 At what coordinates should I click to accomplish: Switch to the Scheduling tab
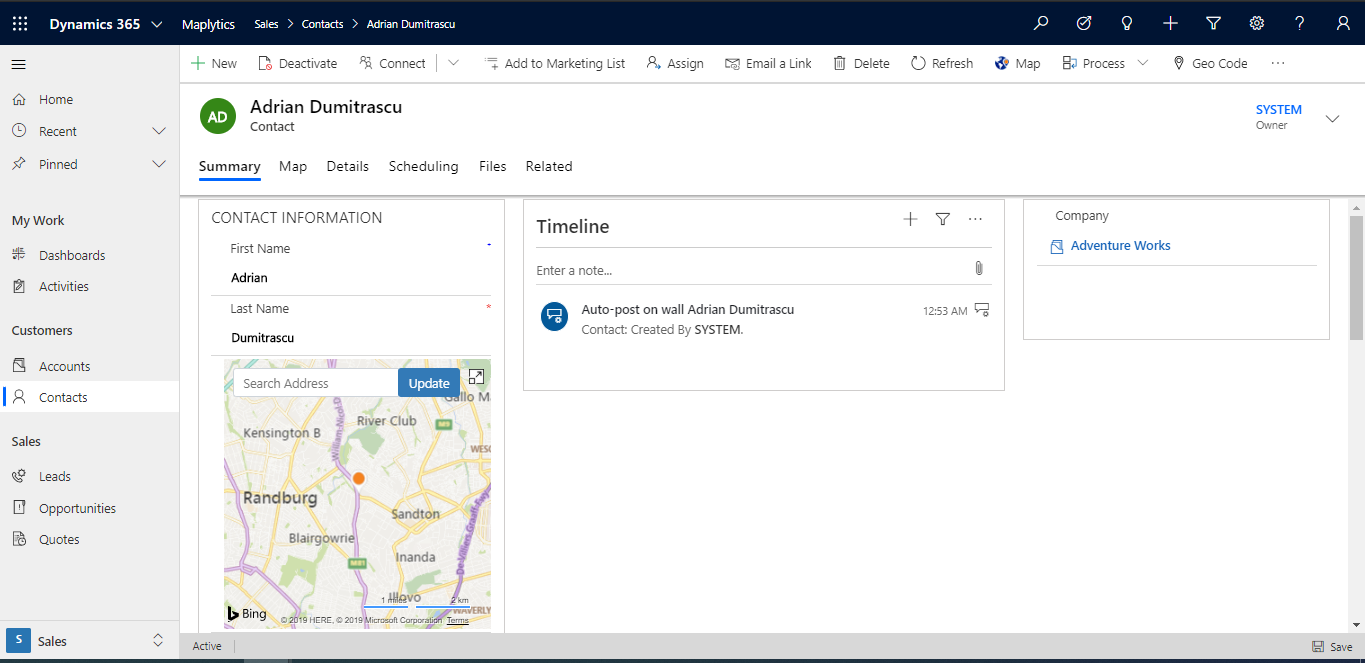click(x=424, y=166)
